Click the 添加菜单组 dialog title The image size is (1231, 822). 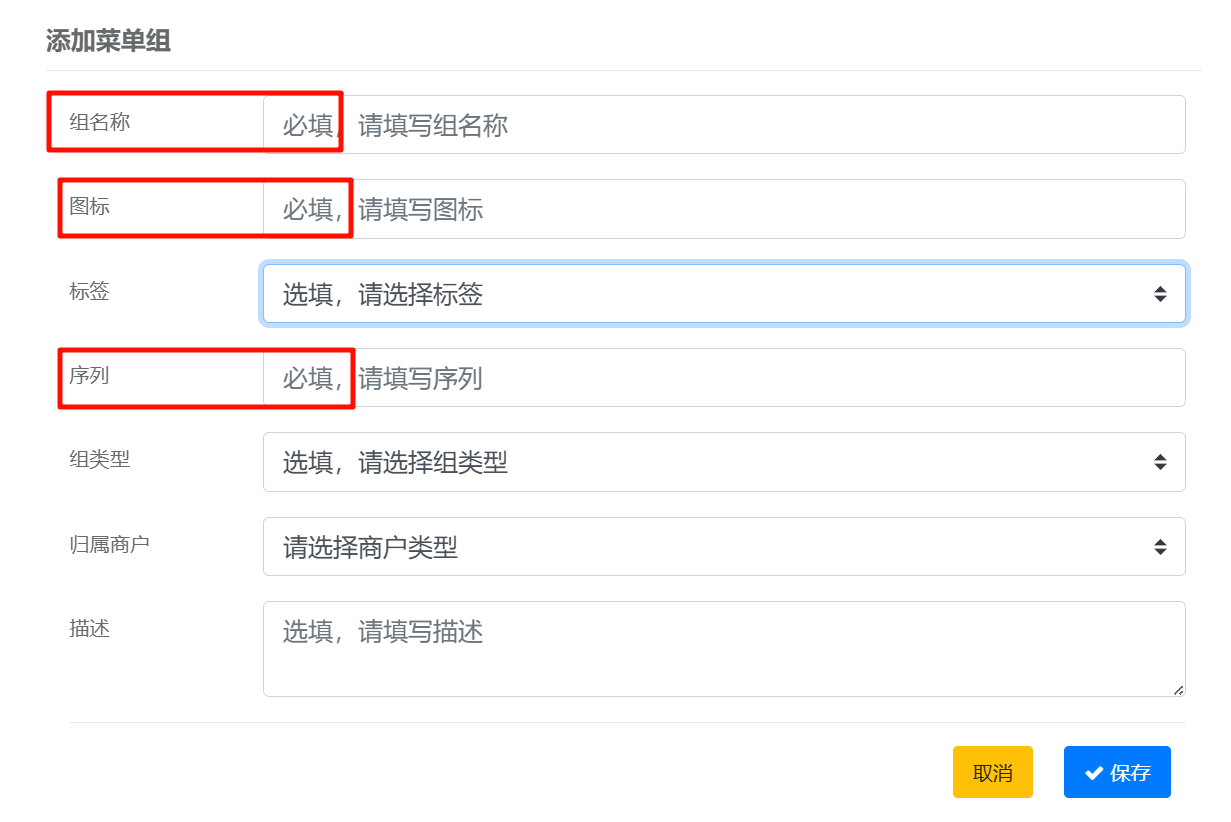coord(108,41)
